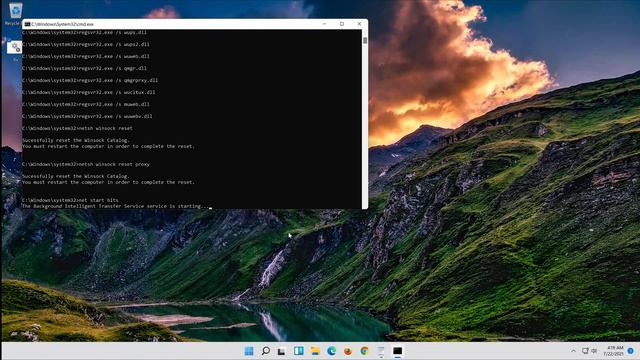Viewport: 640px width, 360px height.
Task: Minimize the cmd.exe window
Action: point(324,24)
